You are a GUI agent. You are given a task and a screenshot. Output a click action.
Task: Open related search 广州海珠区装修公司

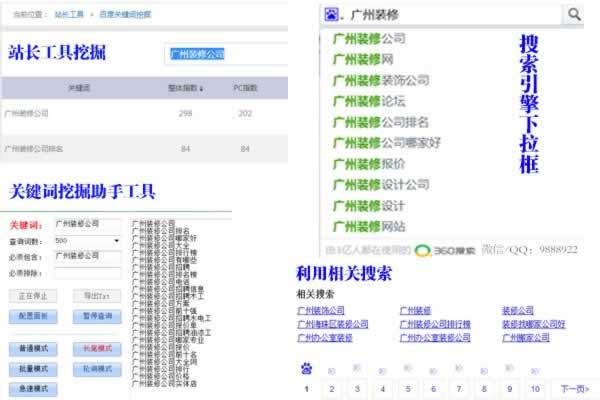pyautogui.click(x=333, y=324)
